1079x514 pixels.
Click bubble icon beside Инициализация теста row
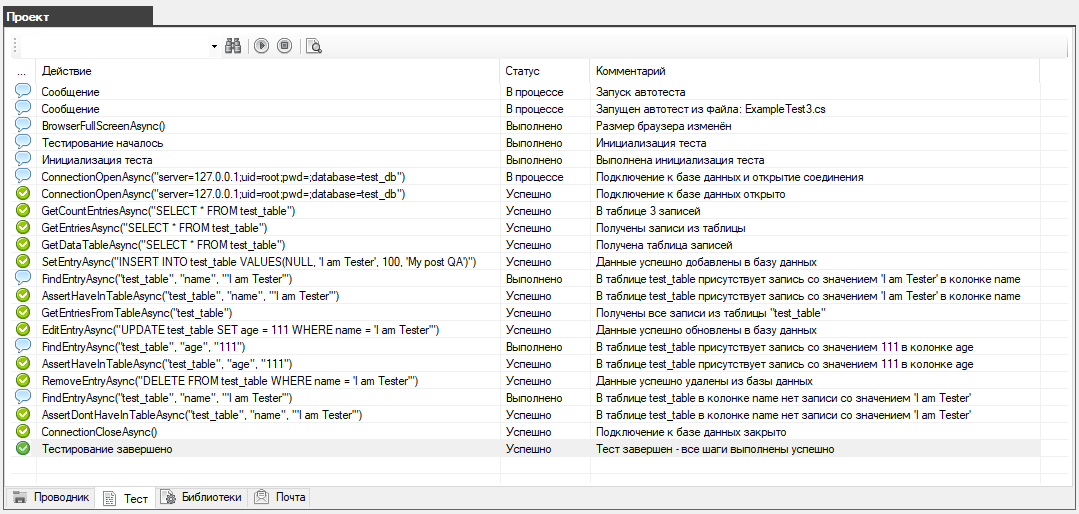click(23, 160)
